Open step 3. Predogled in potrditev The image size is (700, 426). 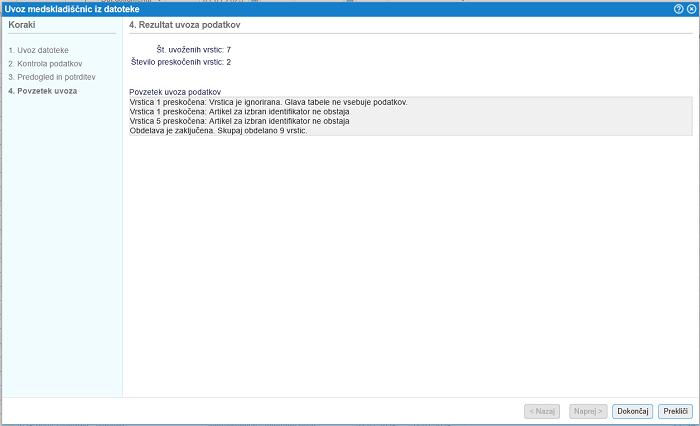[x=51, y=77]
